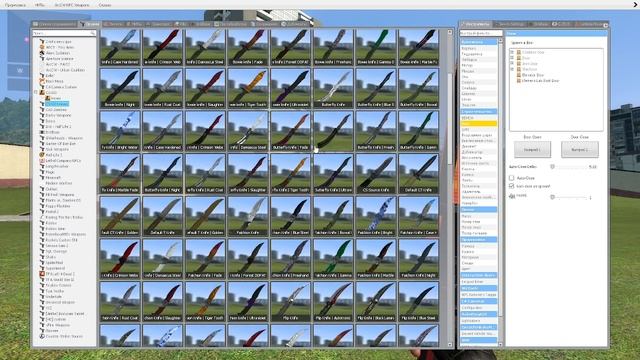Open the NPCs menu in top bar
Screen dimensions: 640x360
40,5
